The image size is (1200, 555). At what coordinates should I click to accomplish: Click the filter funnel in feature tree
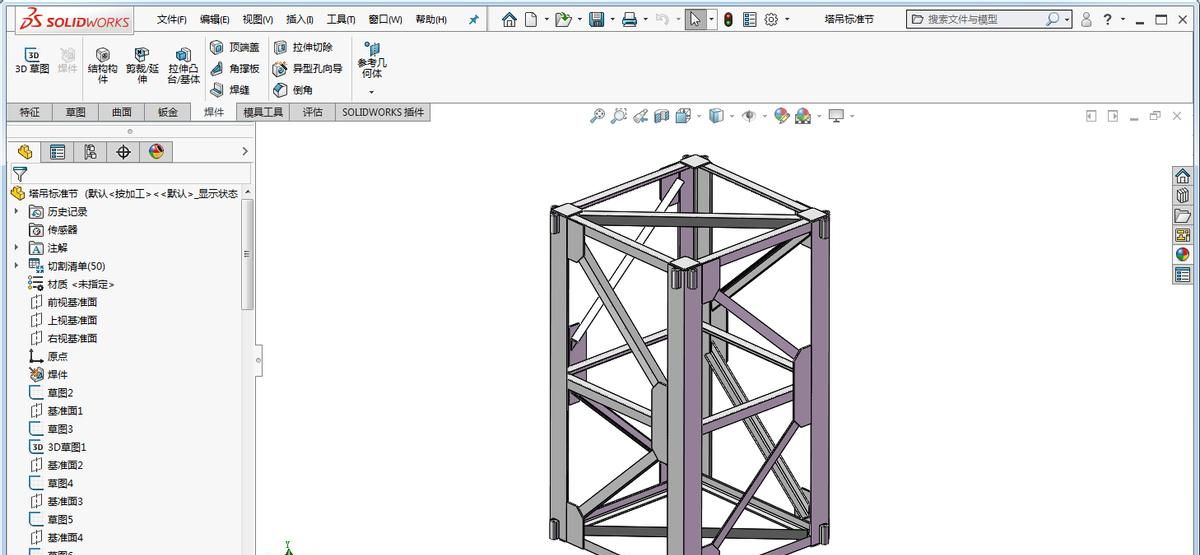(19, 174)
